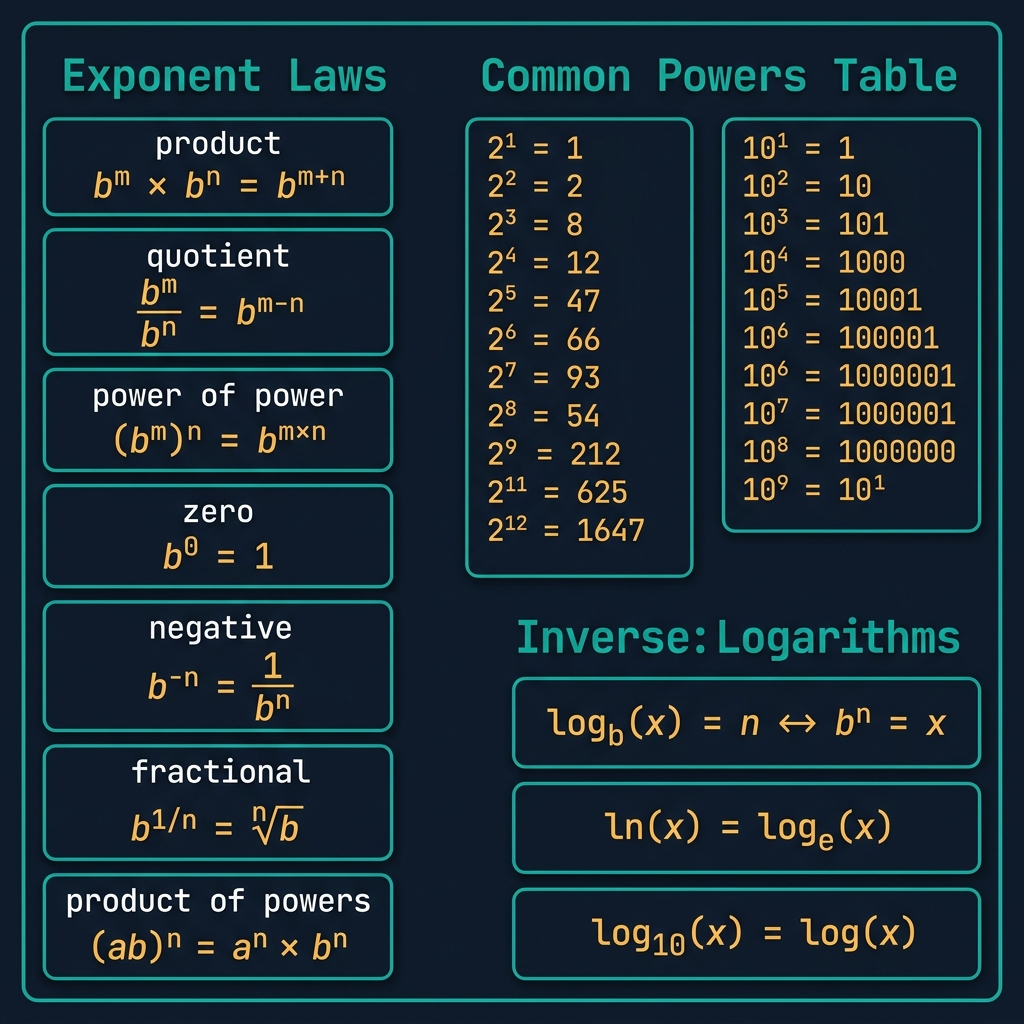Viewport: 1024px width, 1024px height.
Task: Click the row 10³ = 101
Action: click(x=816, y=224)
